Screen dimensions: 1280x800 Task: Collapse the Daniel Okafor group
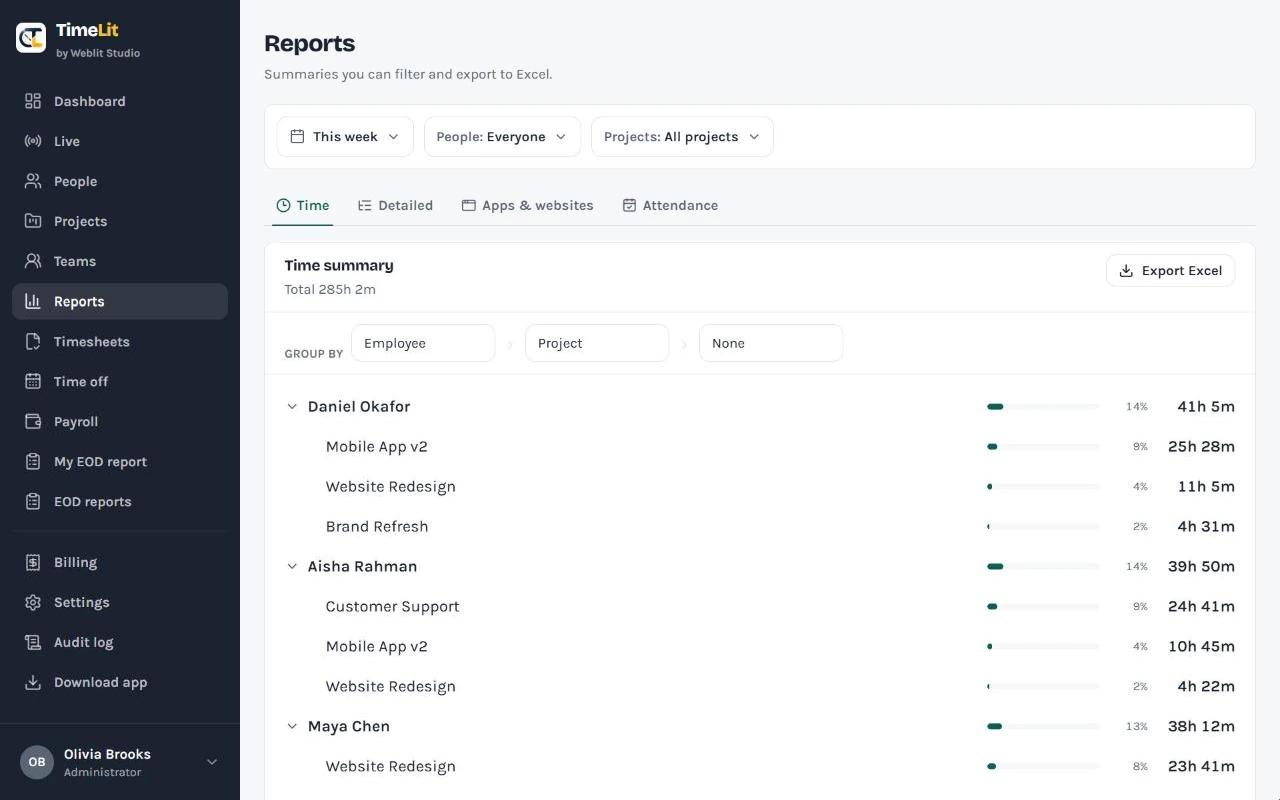[292, 406]
